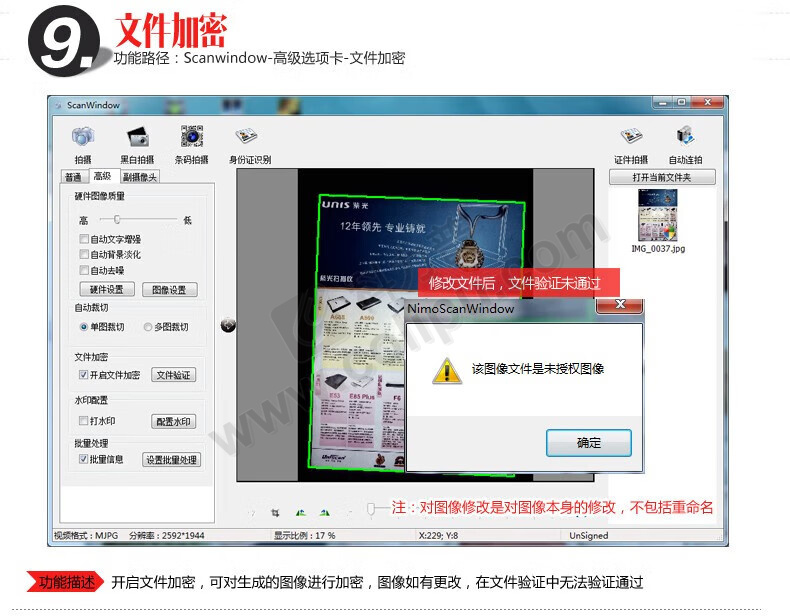This screenshot has height=616, width=790.
Task: Activate 自动连拍 auto continuous shooting
Action: (685, 137)
